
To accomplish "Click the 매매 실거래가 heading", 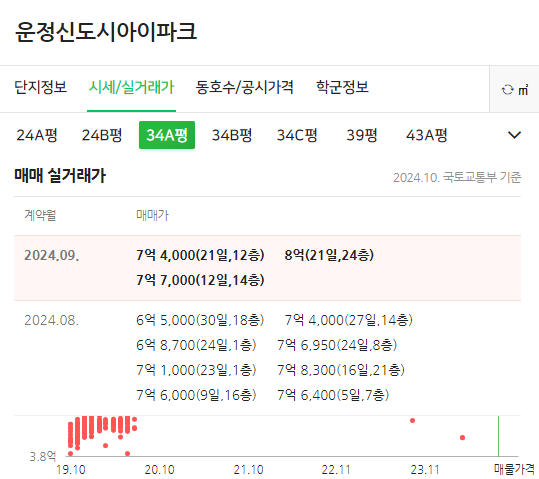I will pyautogui.click(x=60, y=175).
